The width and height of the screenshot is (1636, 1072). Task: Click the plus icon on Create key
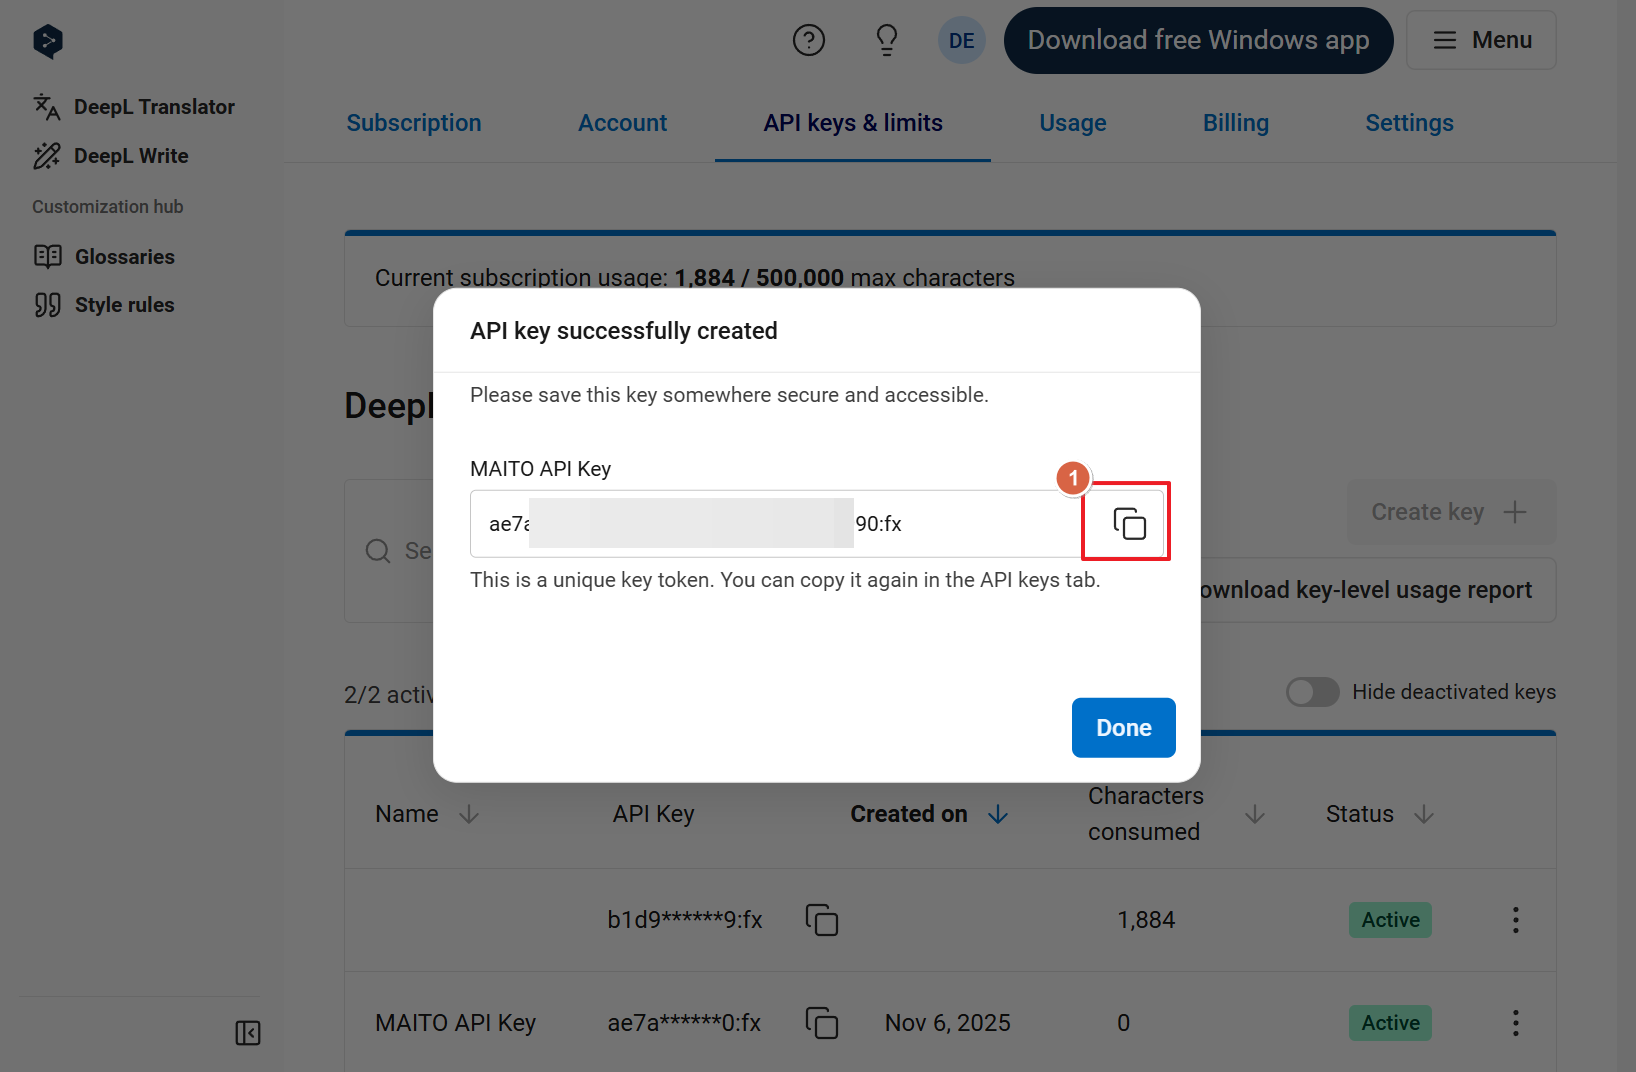pos(1515,512)
